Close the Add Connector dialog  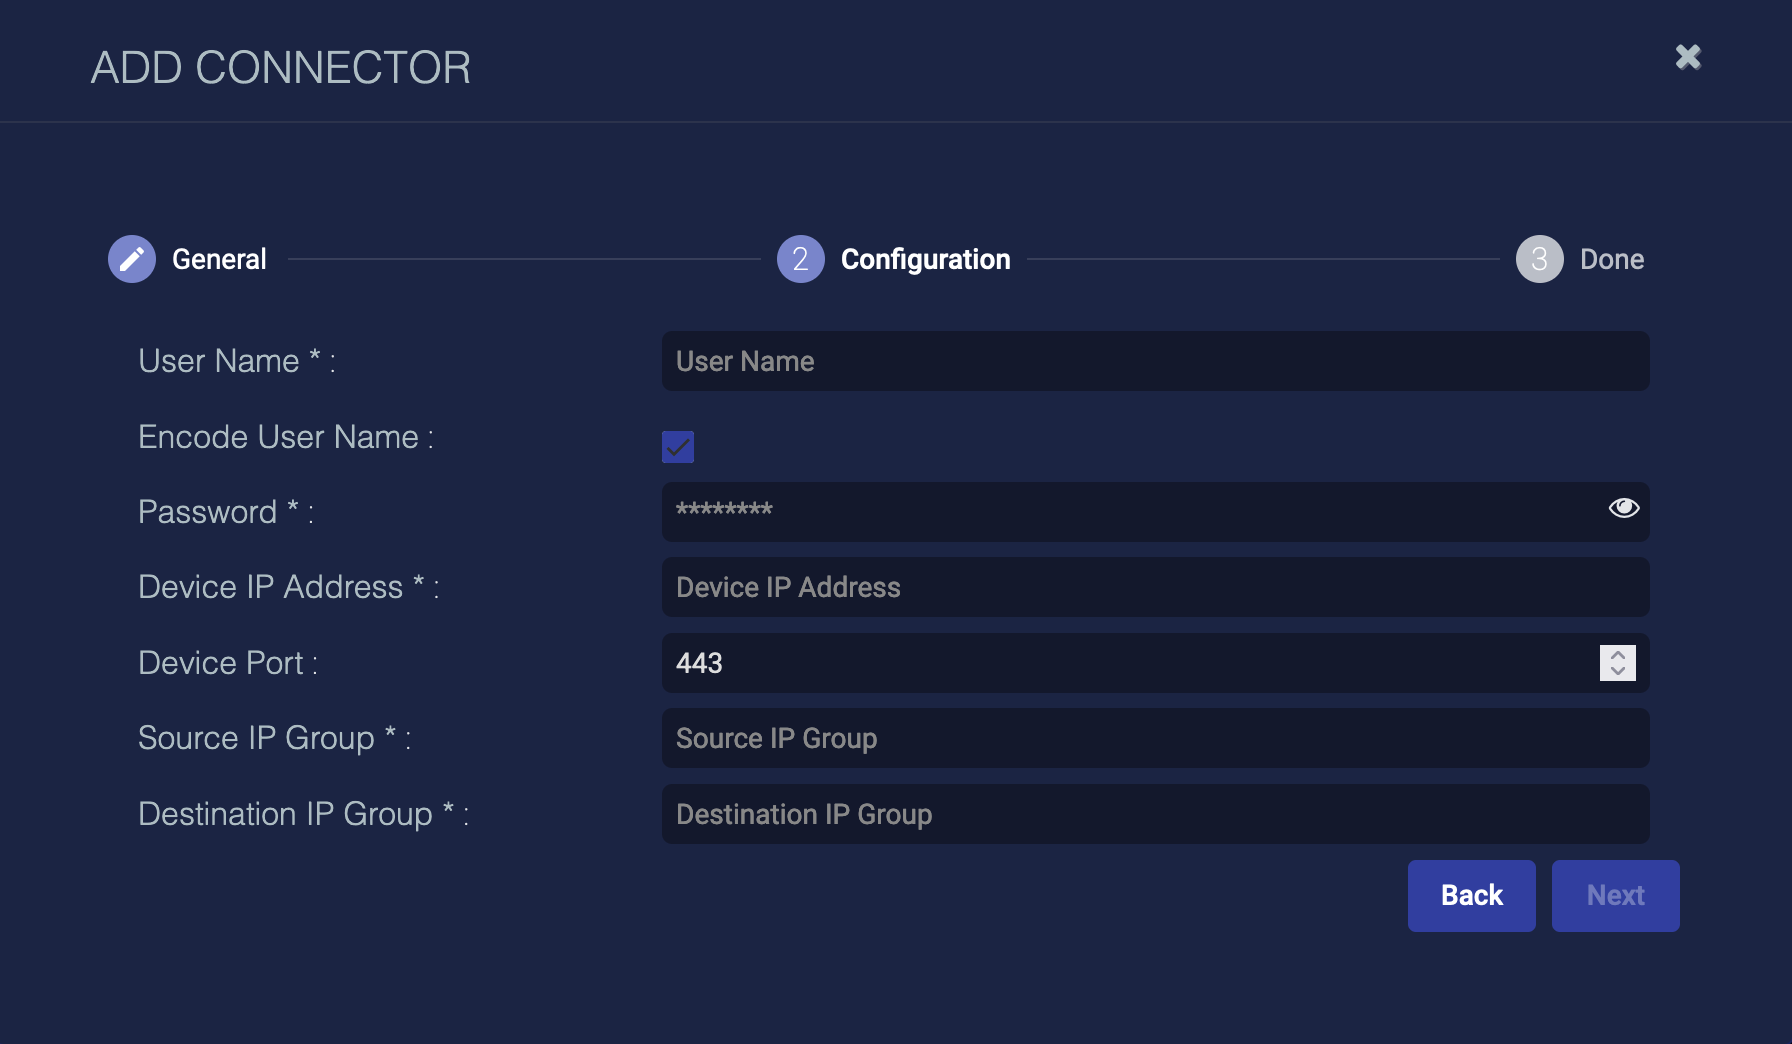pyautogui.click(x=1688, y=57)
